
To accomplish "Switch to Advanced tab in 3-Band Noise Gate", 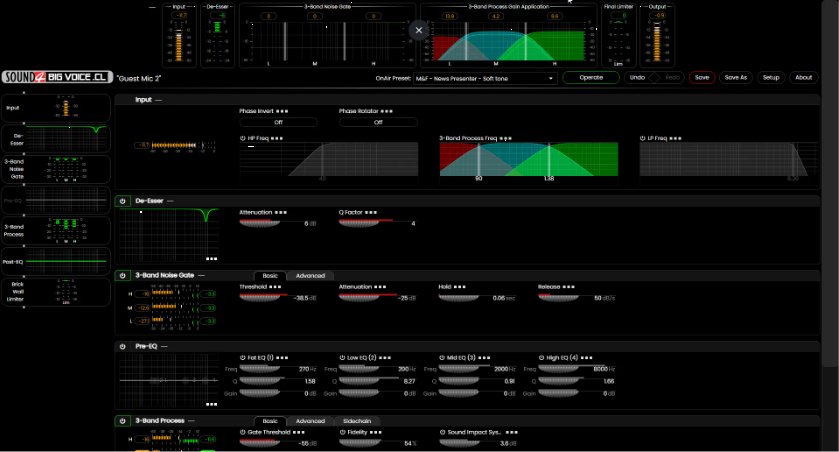I will tap(310, 275).
